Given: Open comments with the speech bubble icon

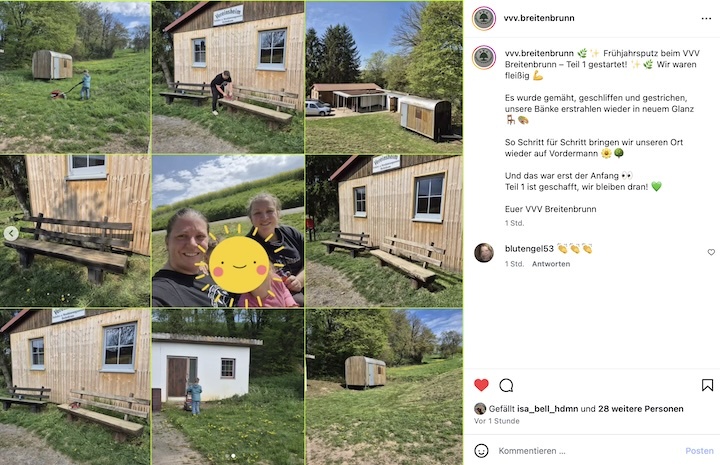Looking at the screenshot, I should (506, 386).
